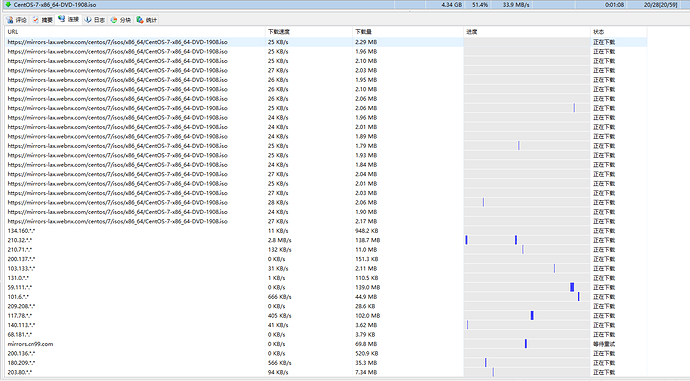Select the peer row 210.32.*.*

coord(326,240)
